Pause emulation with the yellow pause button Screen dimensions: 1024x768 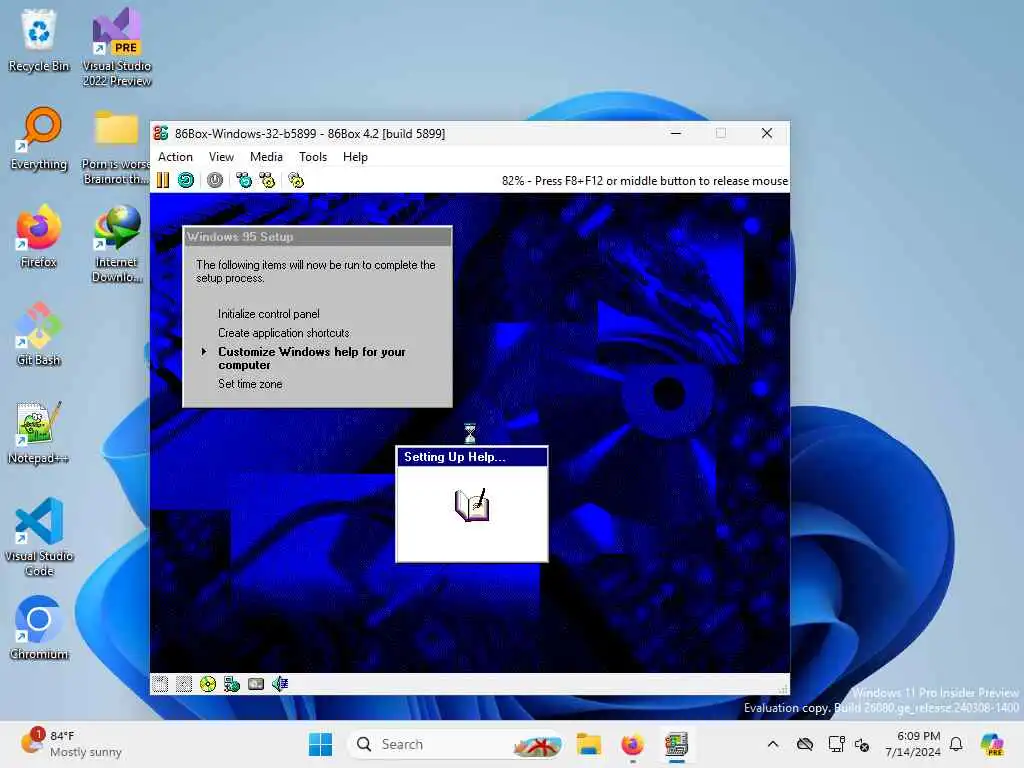point(163,180)
